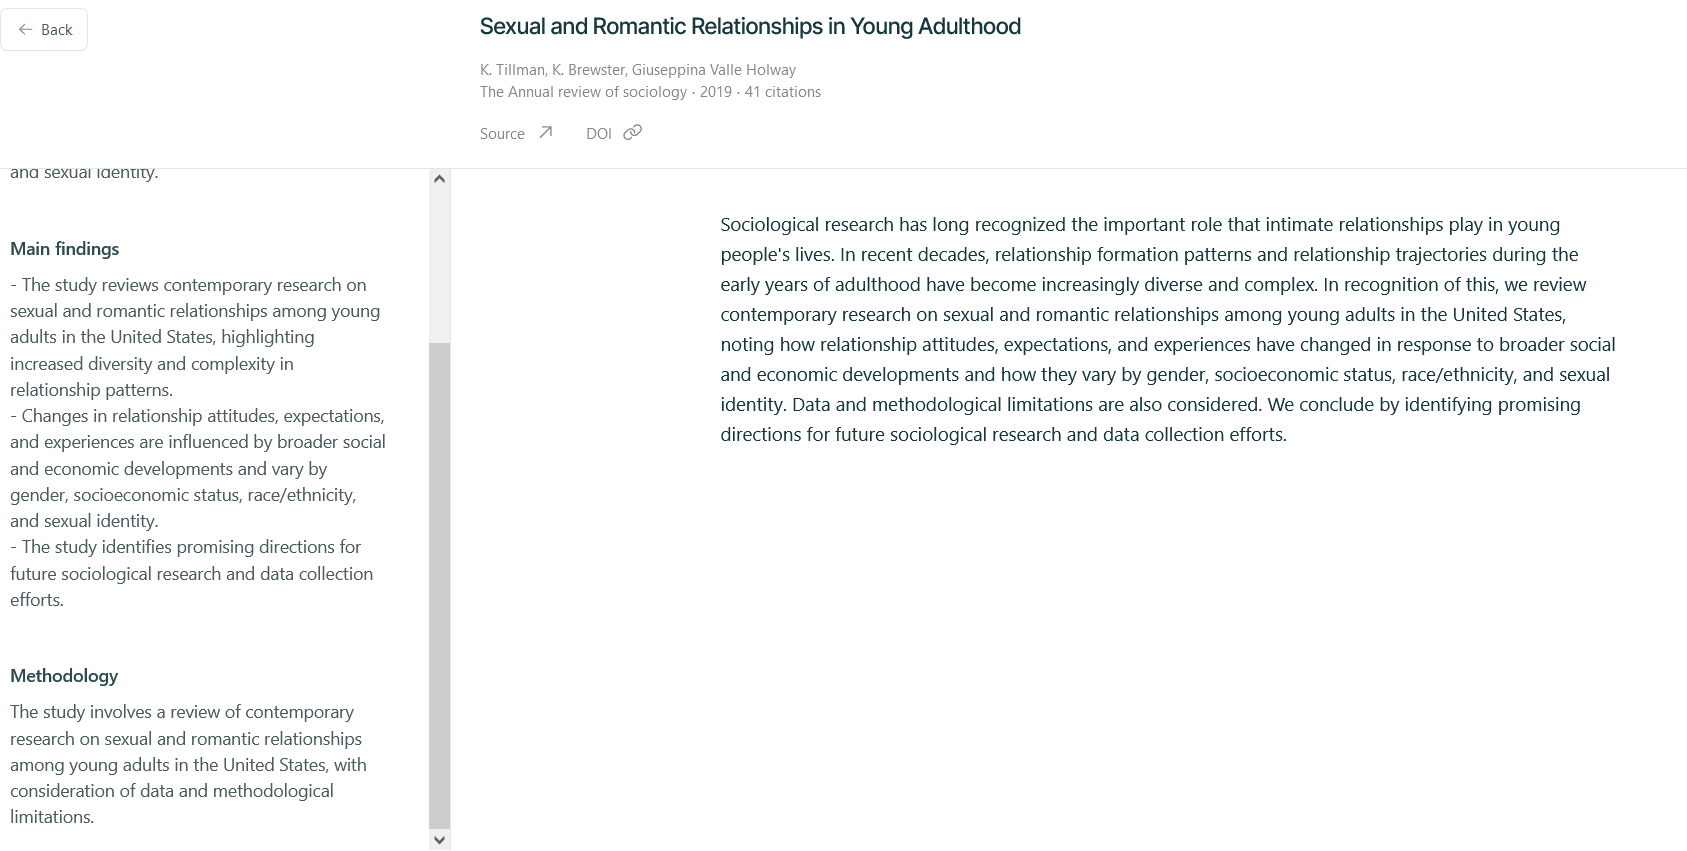Select author K. Tillman
The width and height of the screenshot is (1687, 851).
[512, 70]
